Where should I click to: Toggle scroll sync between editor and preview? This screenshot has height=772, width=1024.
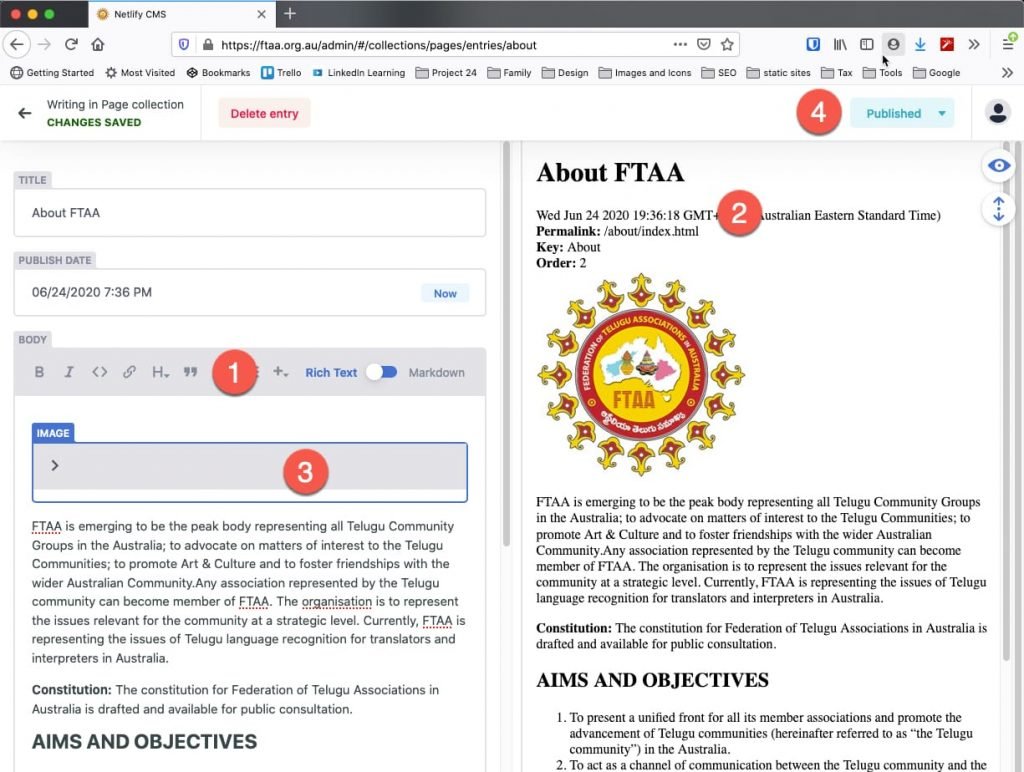[x=998, y=209]
